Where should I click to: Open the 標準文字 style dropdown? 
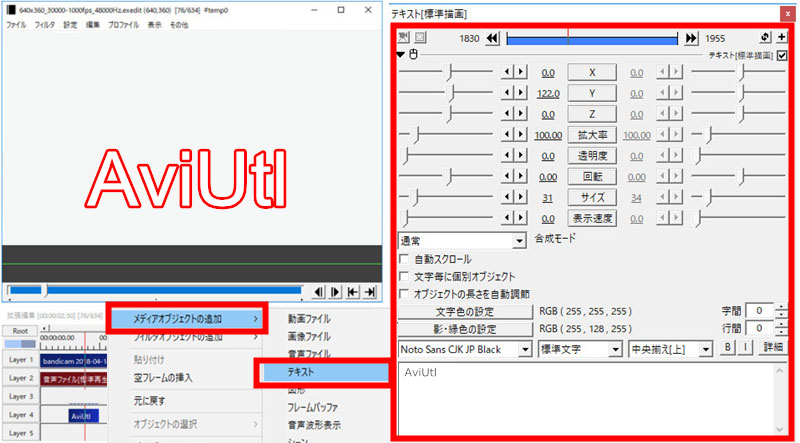580,349
